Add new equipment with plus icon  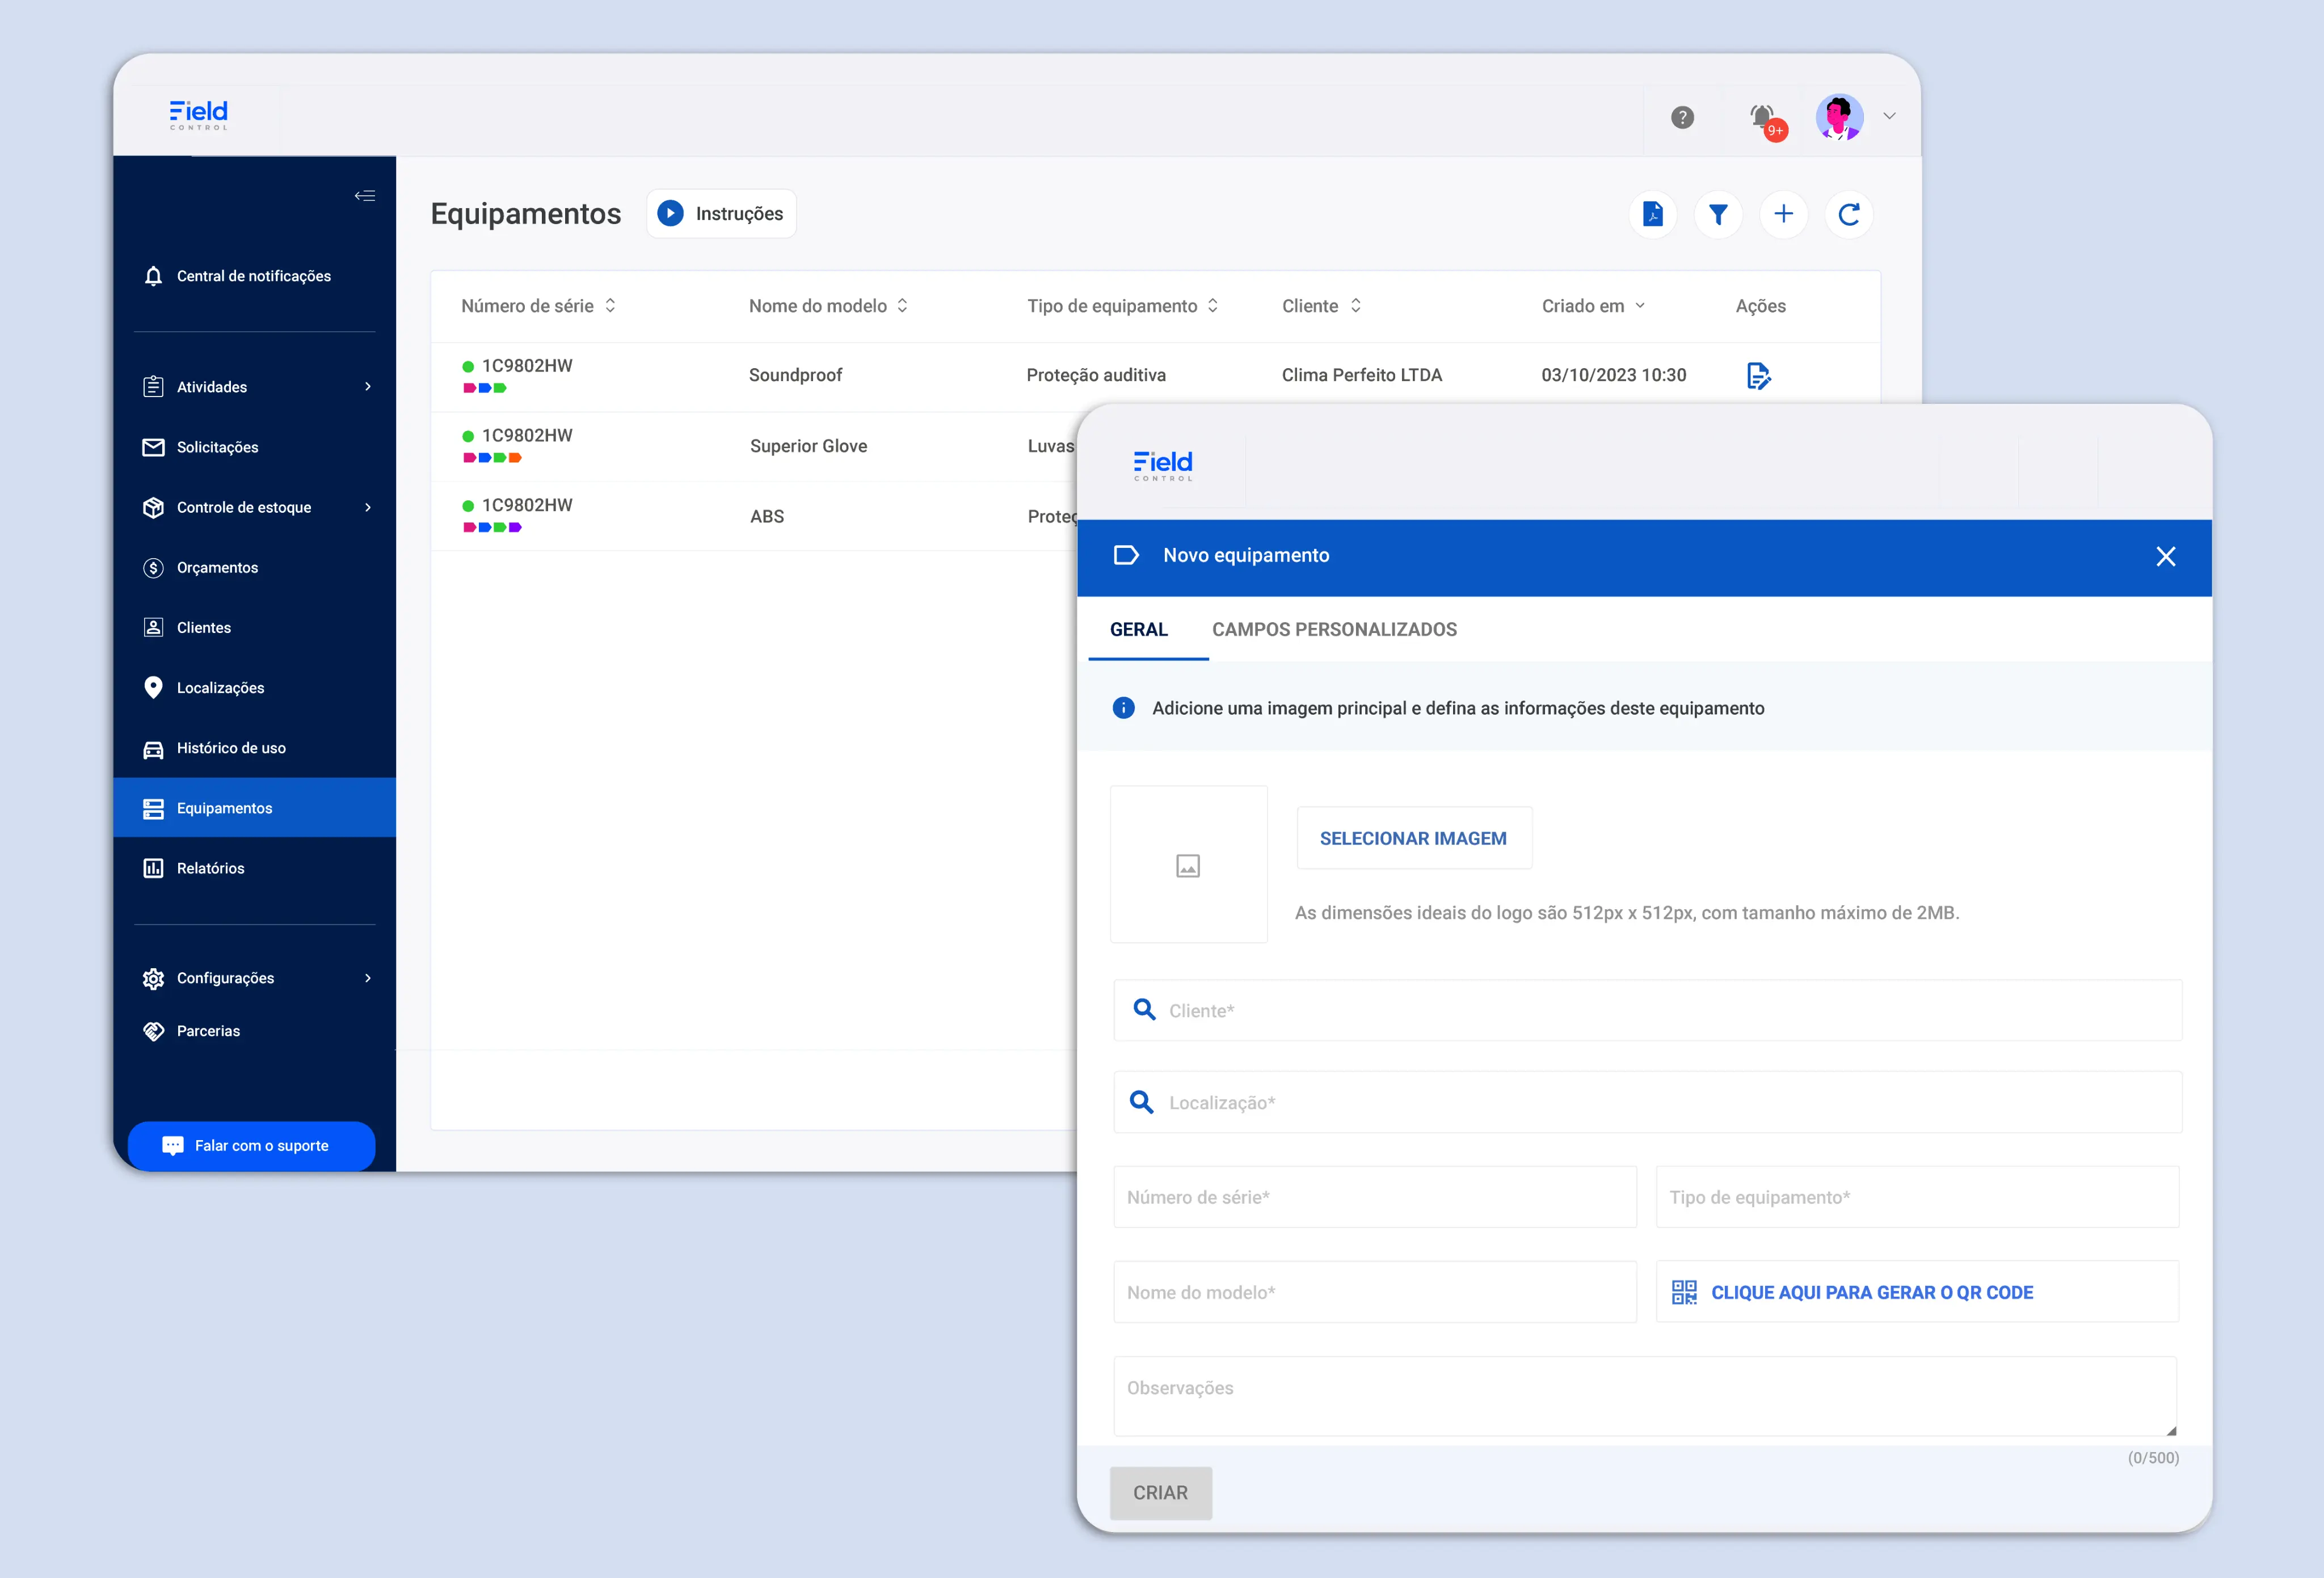coord(1783,214)
